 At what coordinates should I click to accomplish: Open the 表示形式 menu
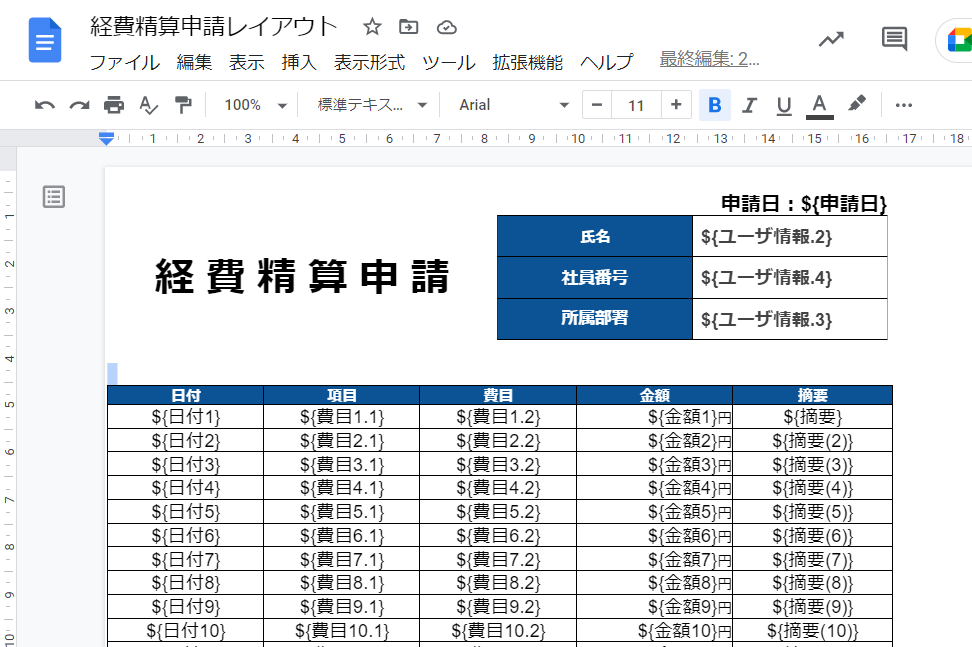coord(369,62)
